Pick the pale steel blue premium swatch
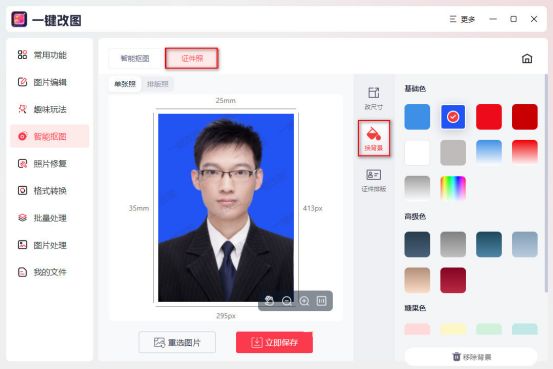The image size is (553, 369). pos(525,244)
